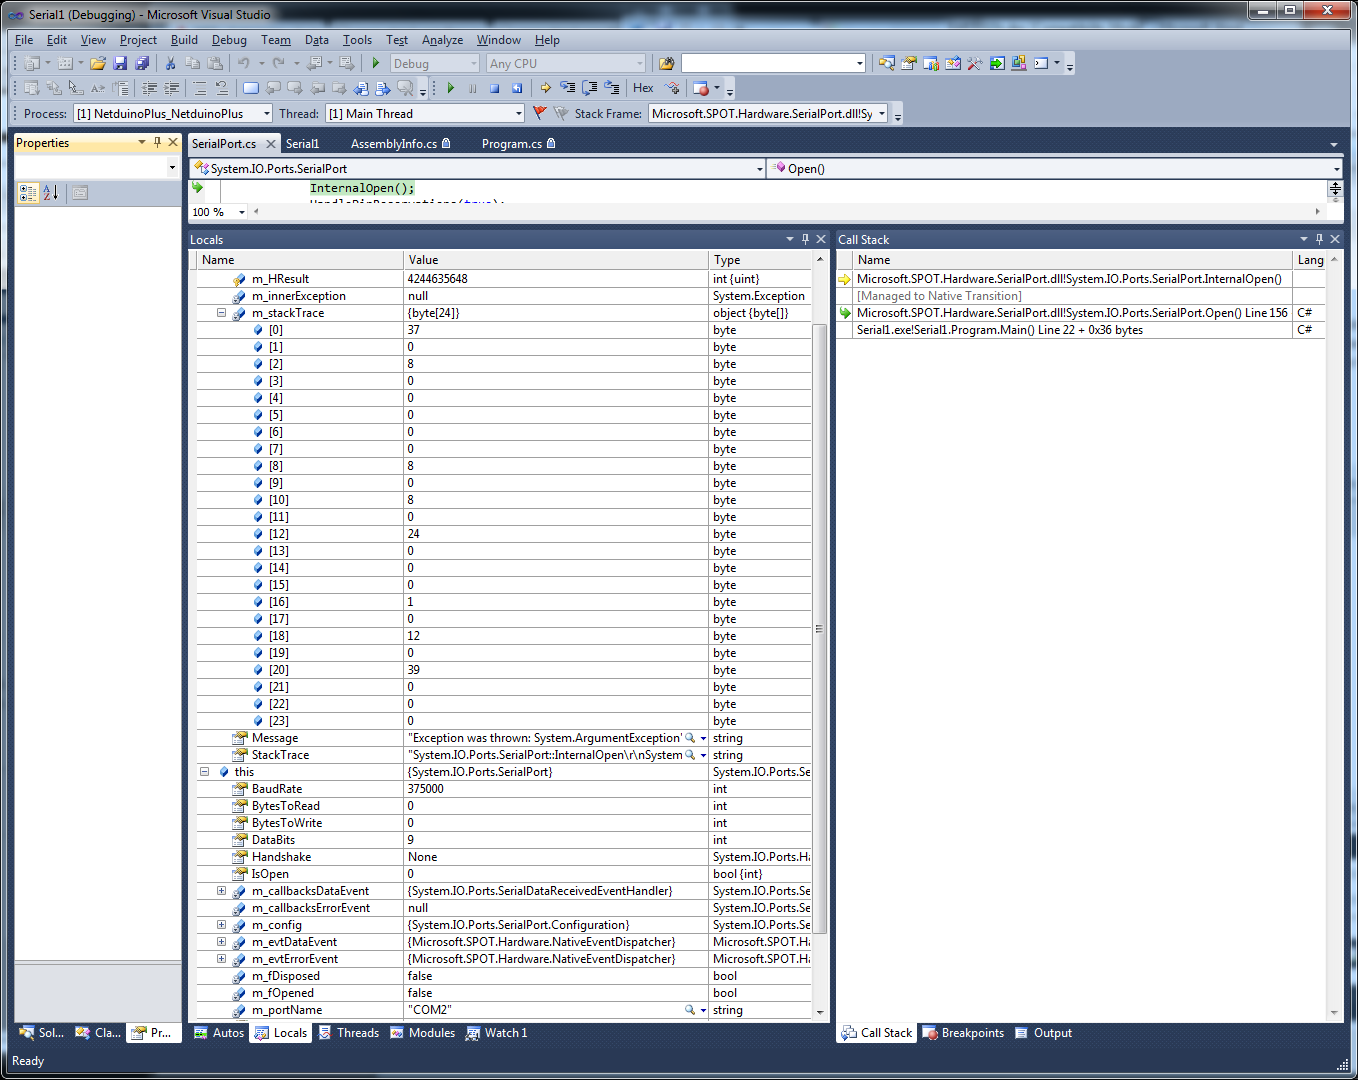Open the Solution Configuration Debug dropdown
This screenshot has height=1080, width=1358.
pyautogui.click(x=435, y=63)
